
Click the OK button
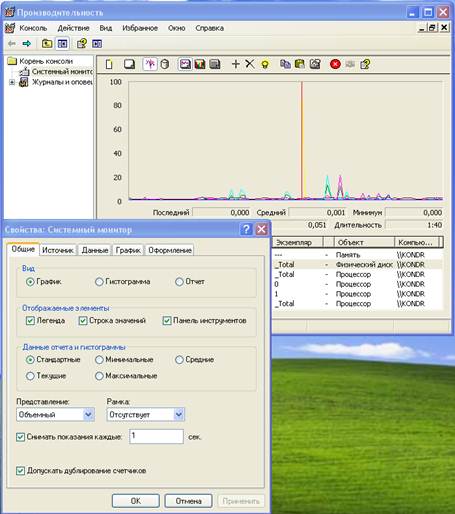(136, 501)
